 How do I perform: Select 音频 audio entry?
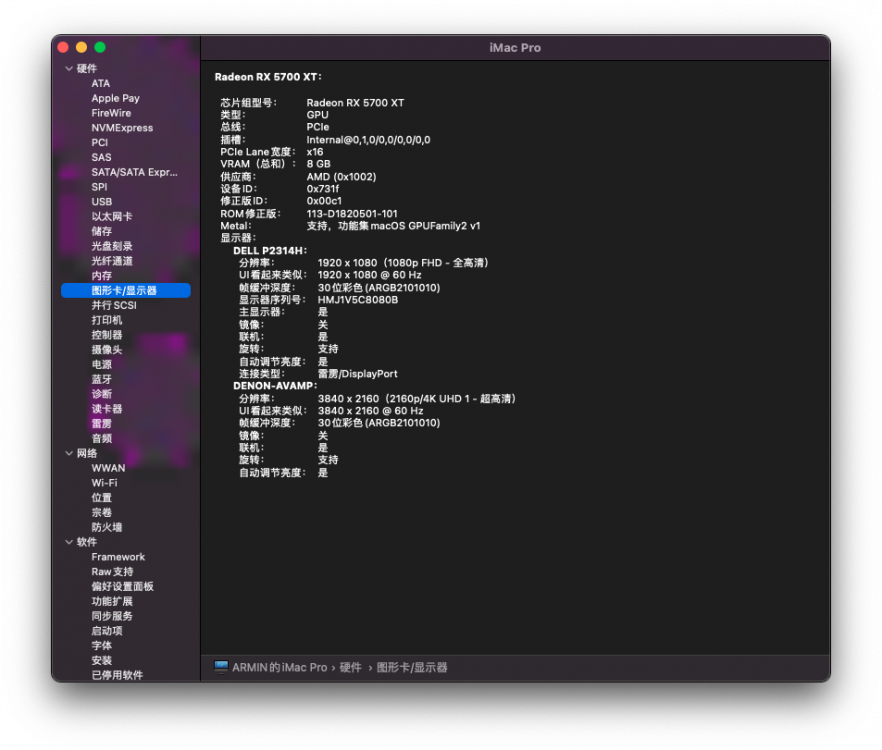102,438
